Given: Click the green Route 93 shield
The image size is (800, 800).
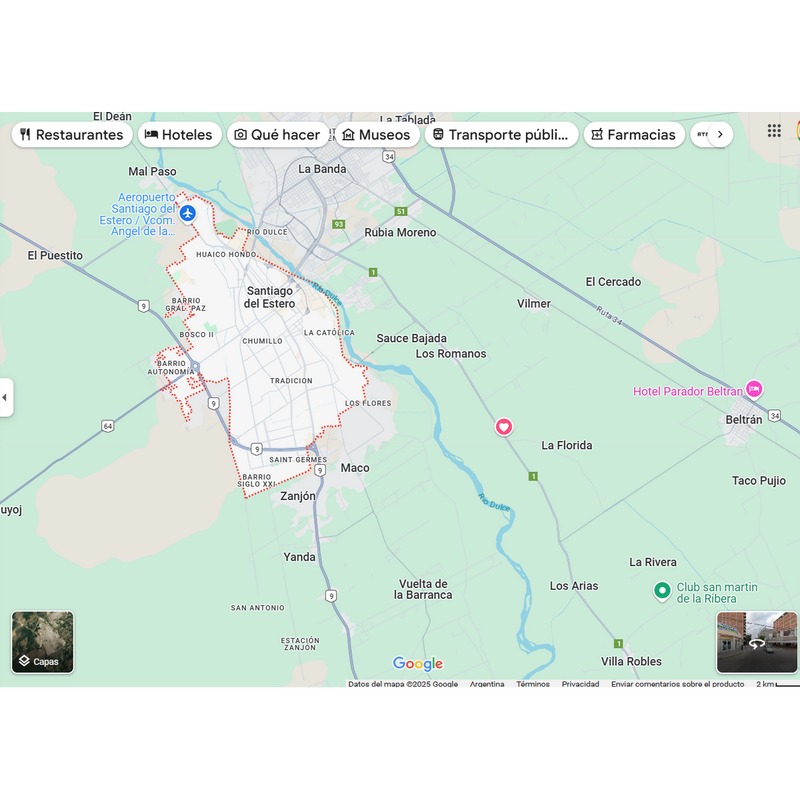Looking at the screenshot, I should click(x=339, y=224).
